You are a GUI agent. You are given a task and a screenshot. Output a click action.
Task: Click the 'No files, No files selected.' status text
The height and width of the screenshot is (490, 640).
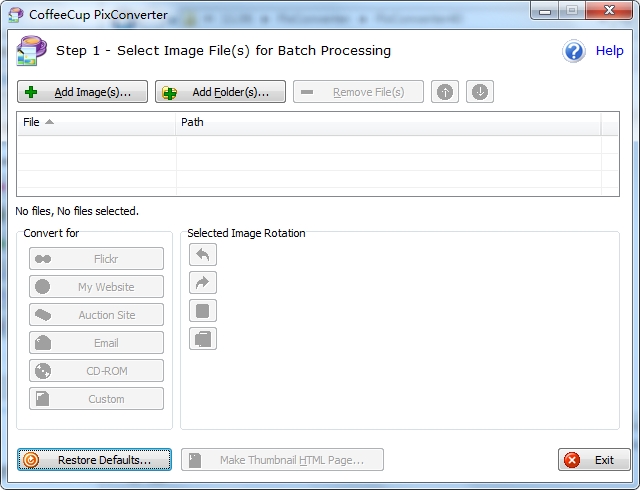pyautogui.click(x=77, y=211)
